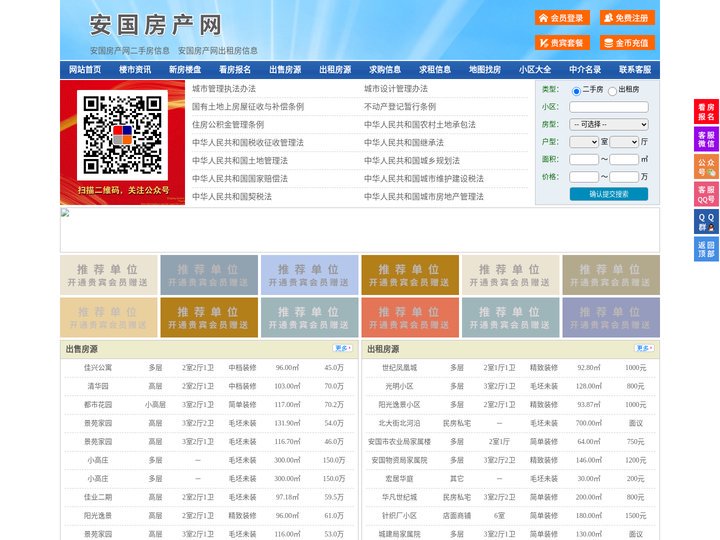
Task: Open the 不动产登记暂行条例 link
Action: coord(400,107)
